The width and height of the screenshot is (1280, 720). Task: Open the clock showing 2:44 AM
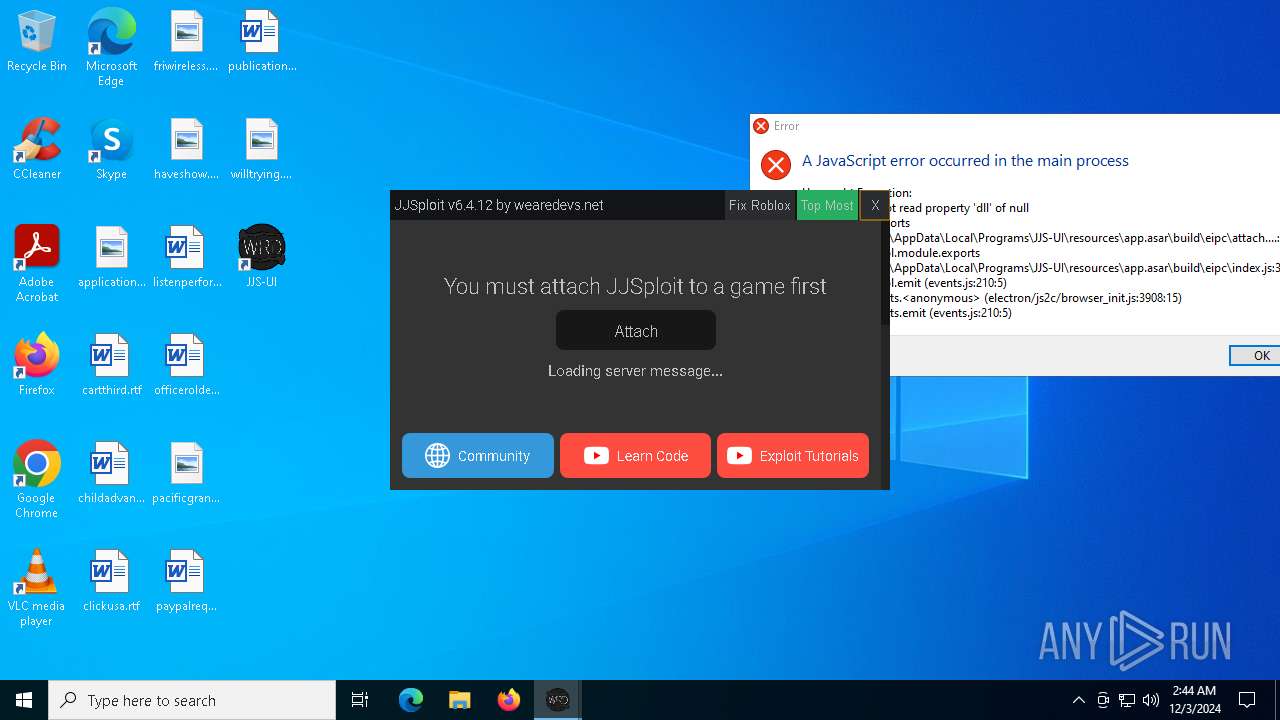click(1196, 700)
